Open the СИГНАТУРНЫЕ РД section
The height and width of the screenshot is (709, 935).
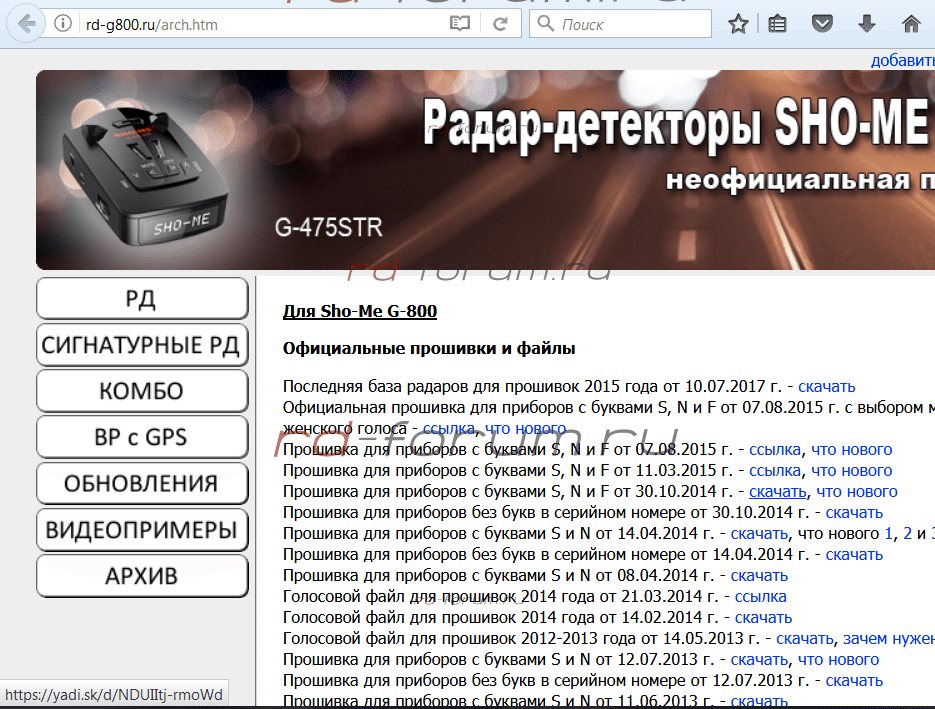pyautogui.click(x=142, y=345)
